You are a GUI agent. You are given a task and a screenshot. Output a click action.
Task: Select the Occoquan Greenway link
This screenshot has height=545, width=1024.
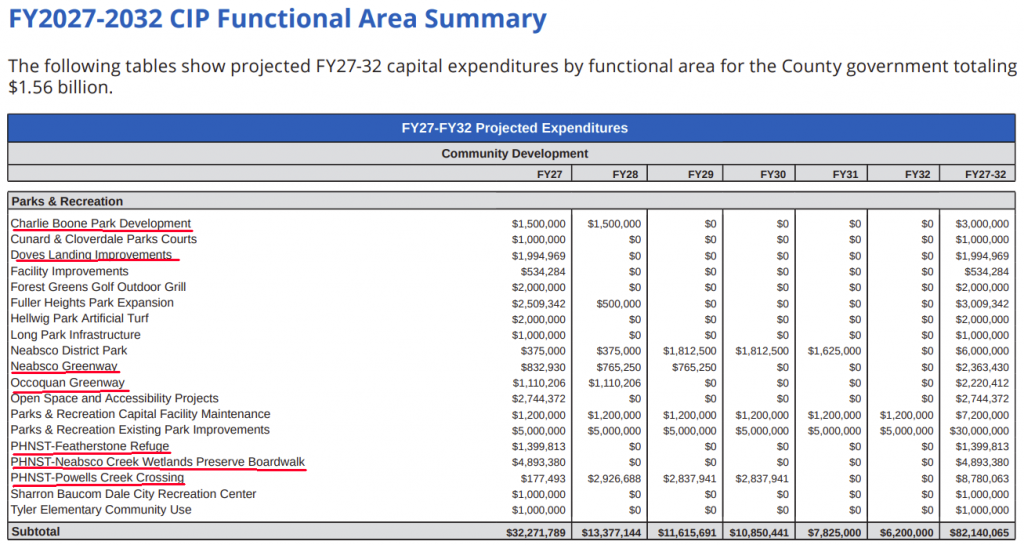coord(68,383)
